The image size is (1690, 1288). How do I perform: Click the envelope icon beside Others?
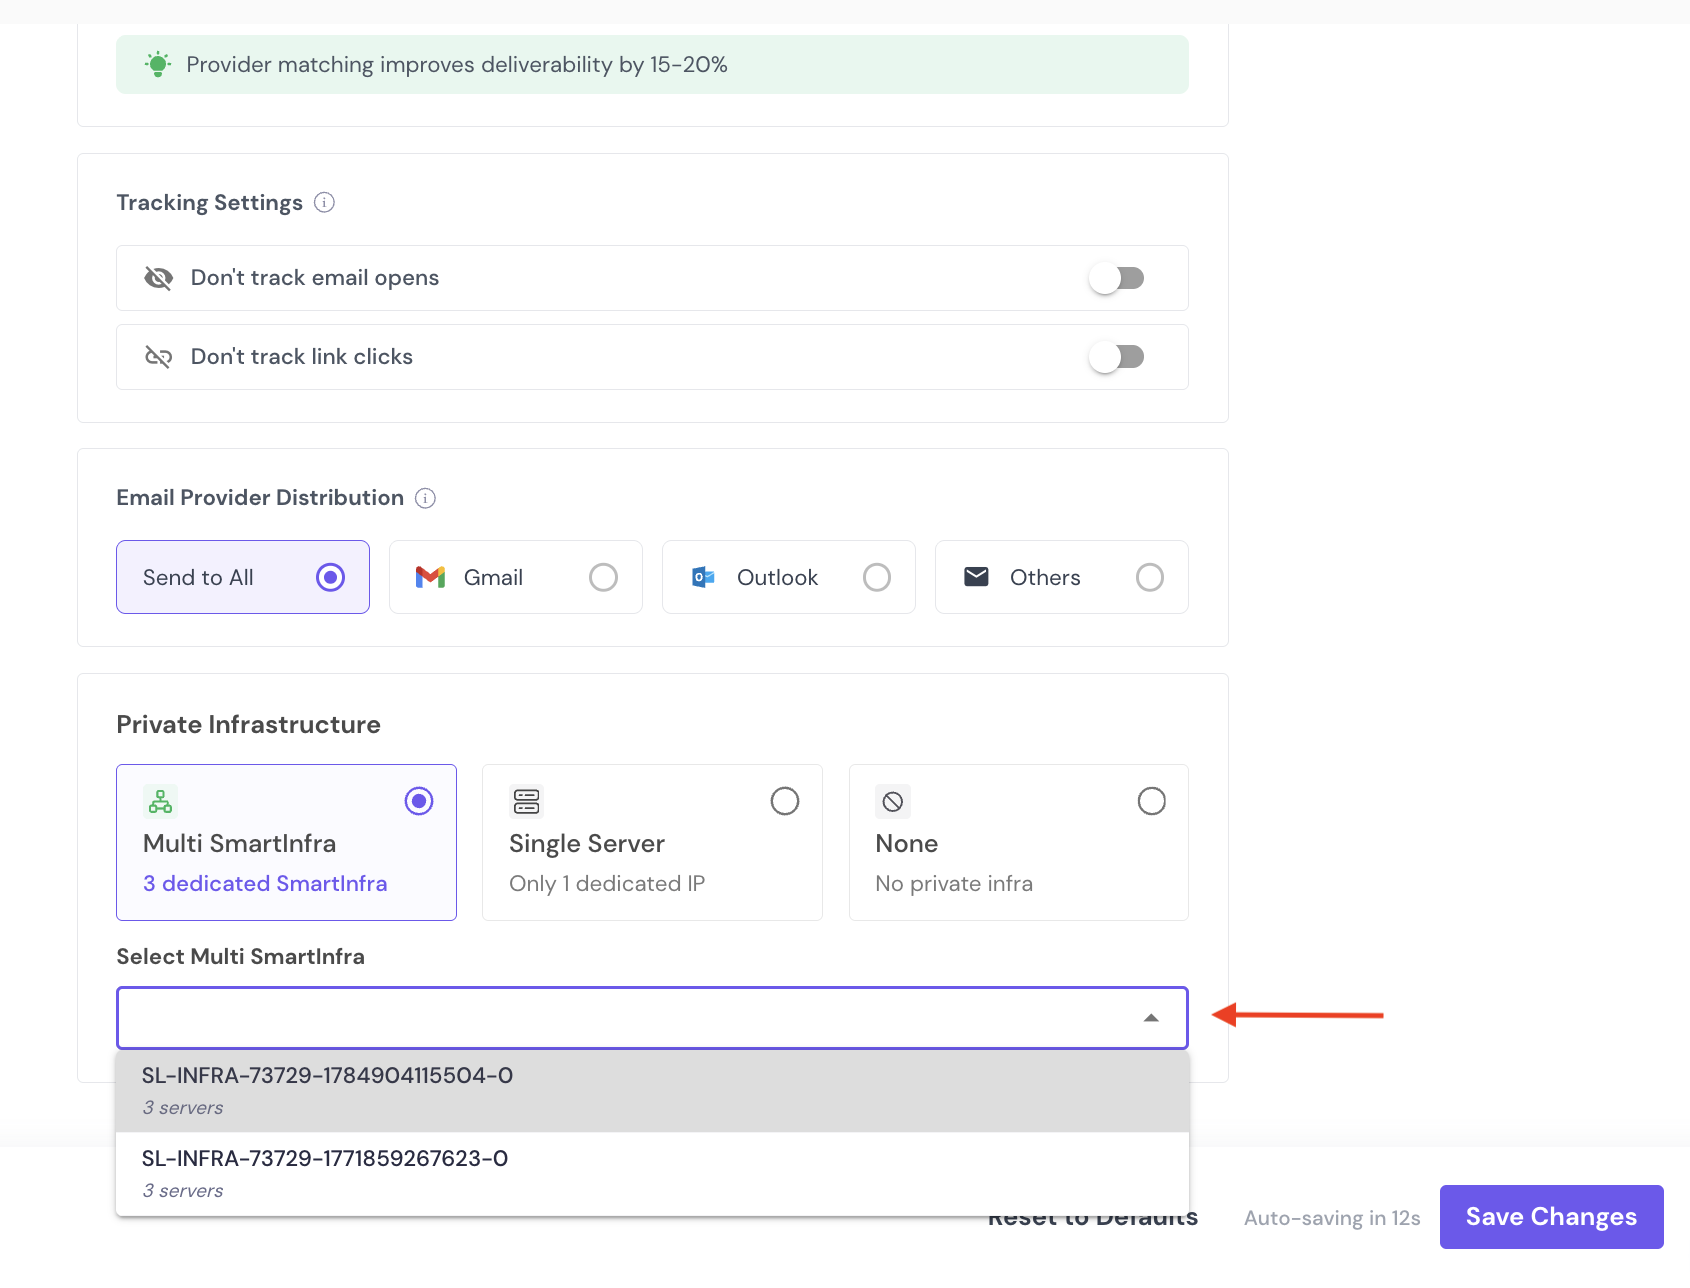pos(976,577)
